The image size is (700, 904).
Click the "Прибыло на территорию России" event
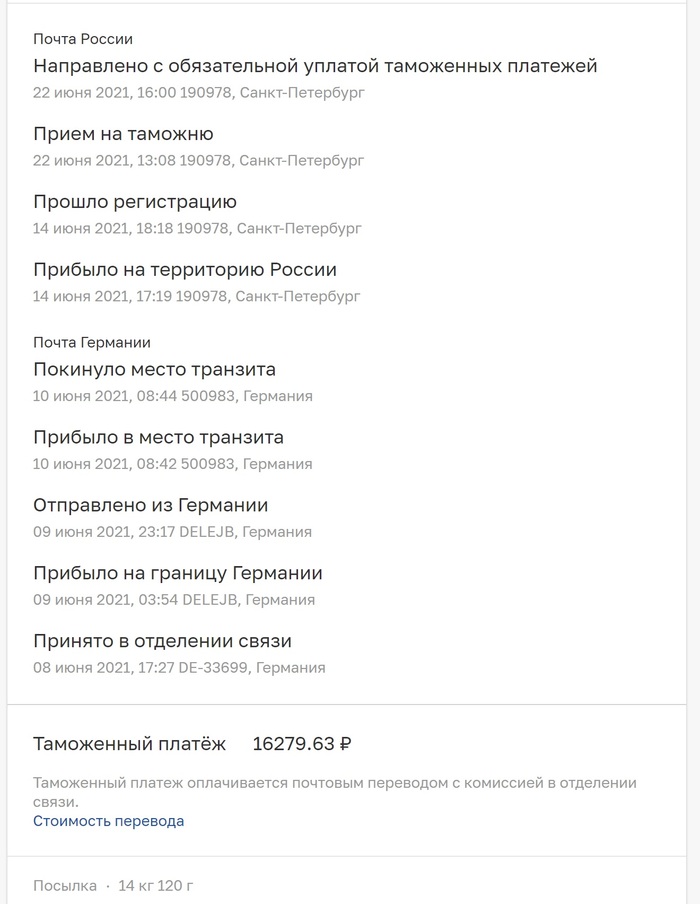point(185,270)
